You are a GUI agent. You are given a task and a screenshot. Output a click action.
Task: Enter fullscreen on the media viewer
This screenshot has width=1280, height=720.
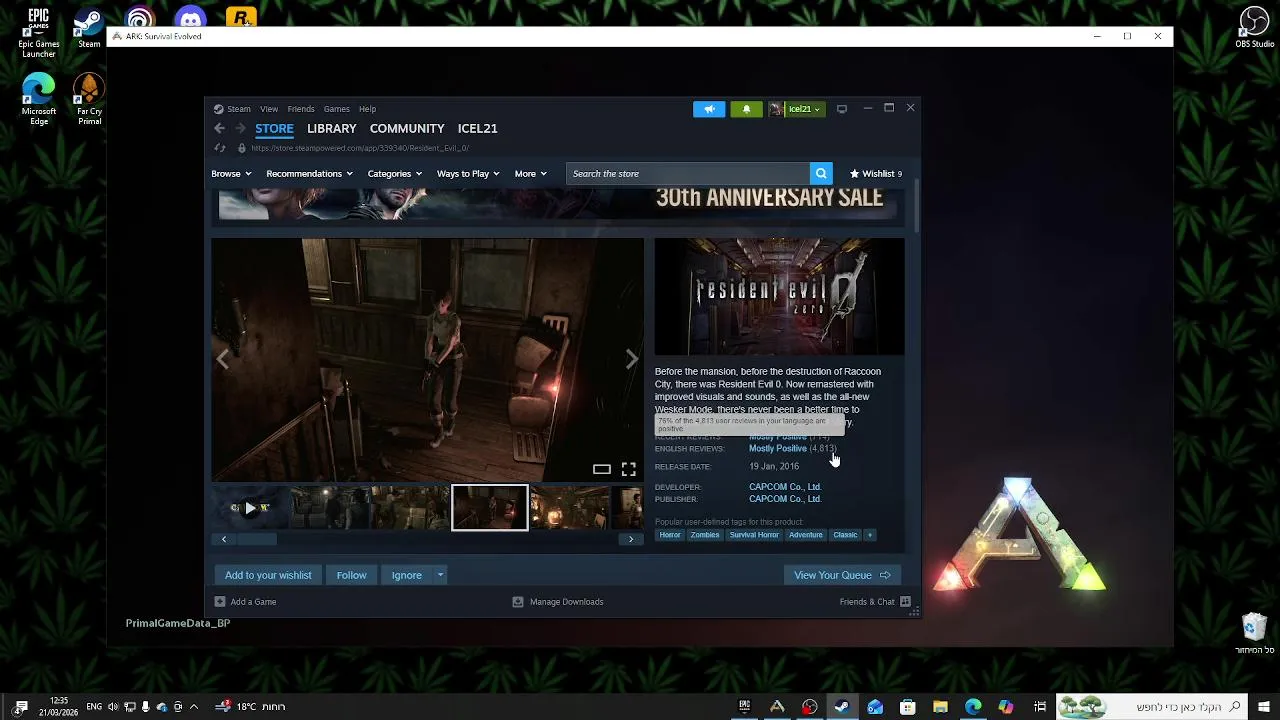pyautogui.click(x=628, y=469)
